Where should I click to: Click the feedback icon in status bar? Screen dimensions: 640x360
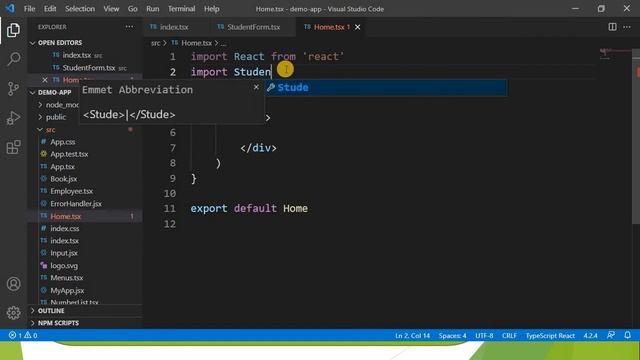[x=611, y=335]
